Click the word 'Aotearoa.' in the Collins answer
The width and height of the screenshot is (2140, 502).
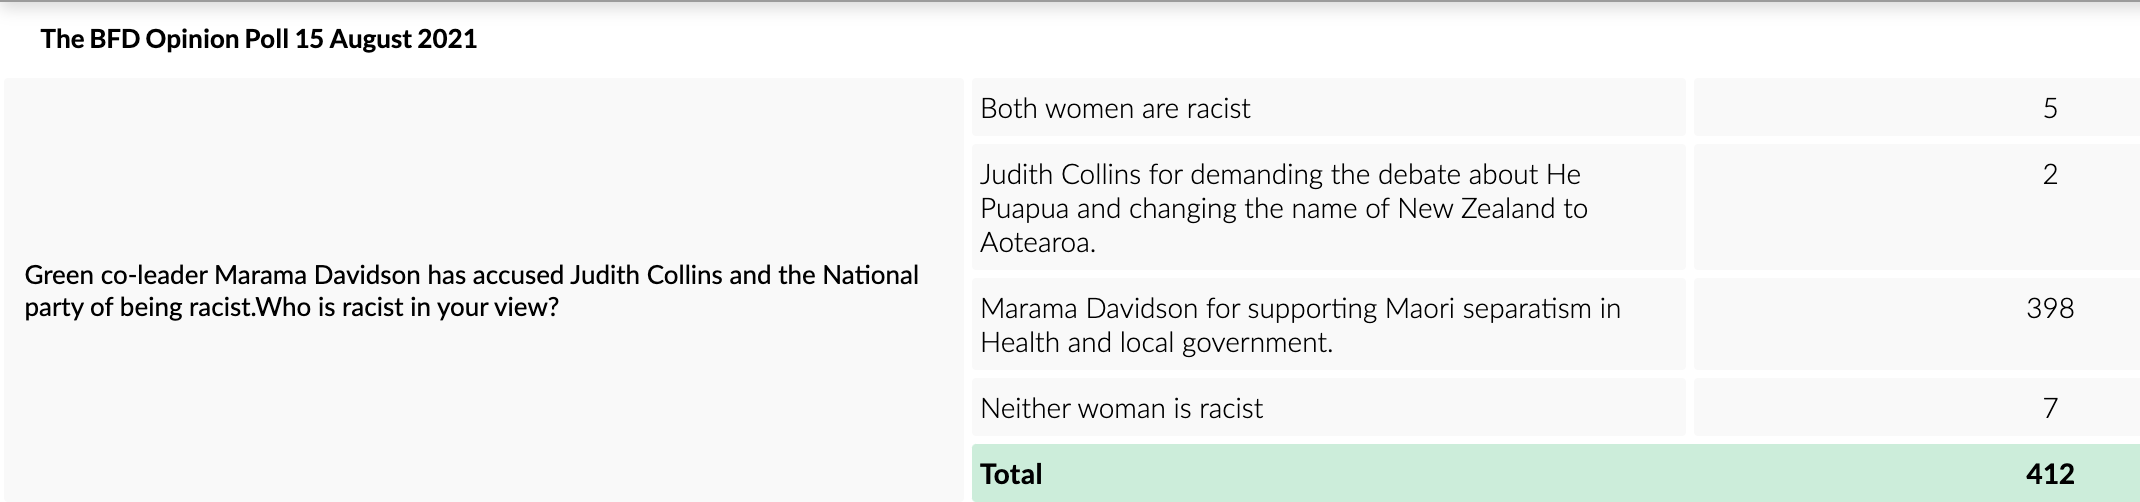(x=1037, y=242)
